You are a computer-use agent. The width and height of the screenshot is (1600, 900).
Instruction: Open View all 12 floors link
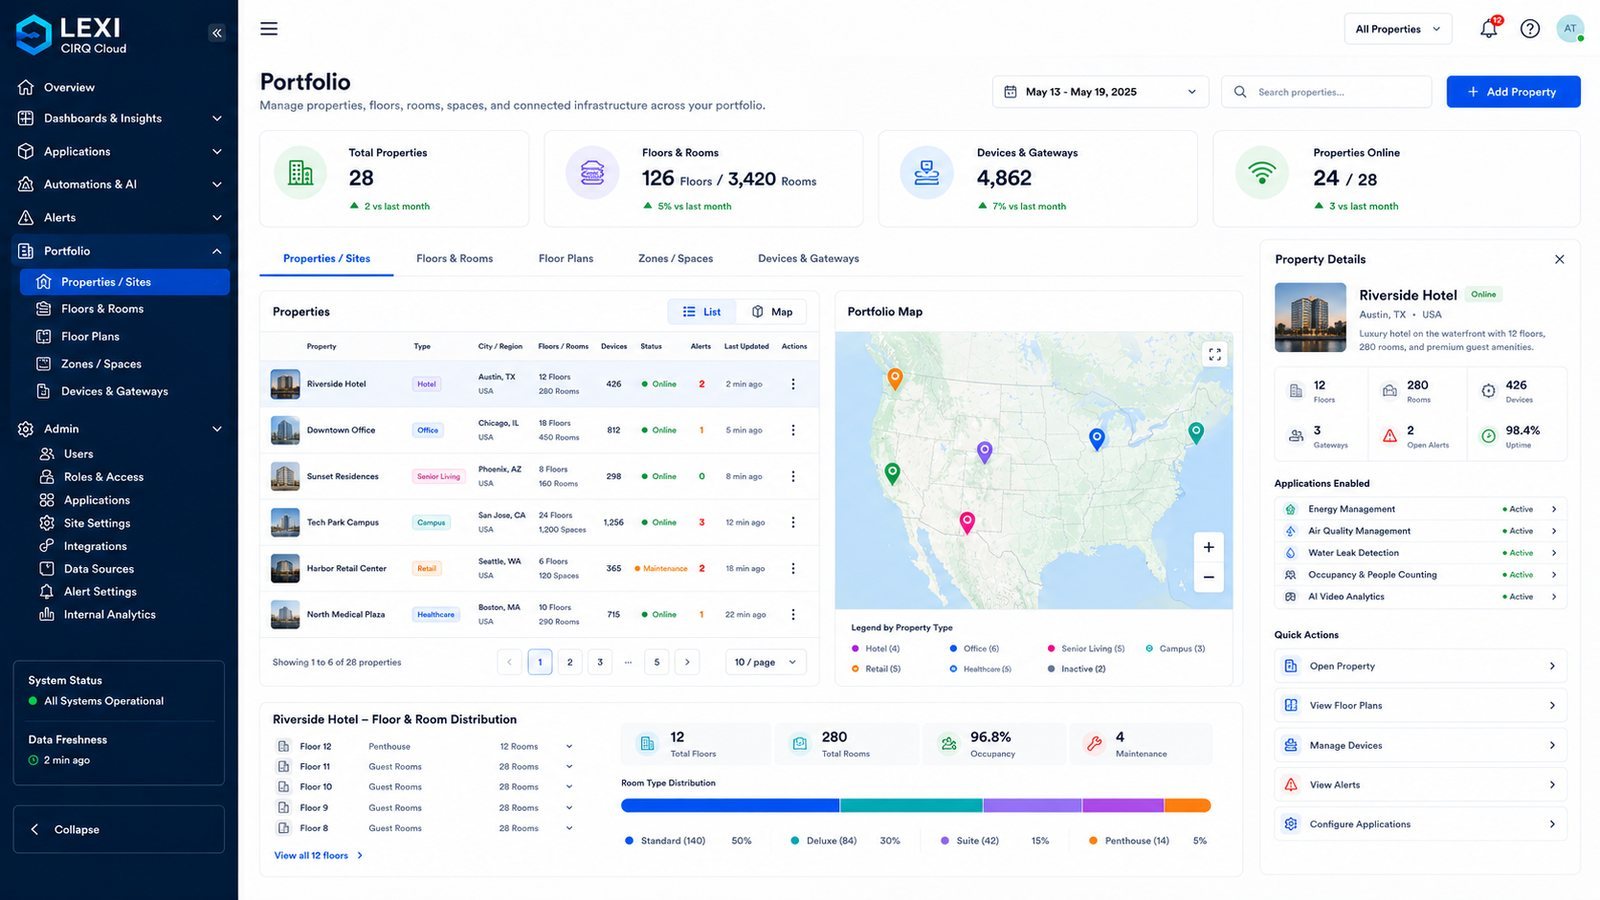(318, 856)
